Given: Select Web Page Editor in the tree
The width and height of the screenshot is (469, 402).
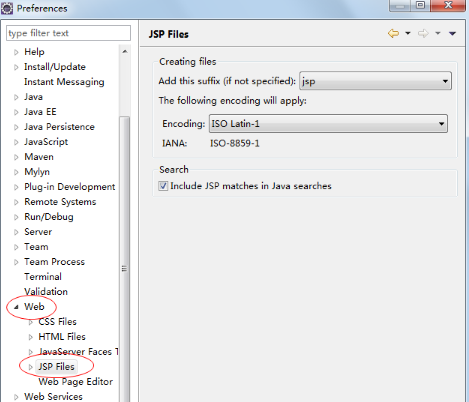Looking at the screenshot, I should [x=76, y=382].
